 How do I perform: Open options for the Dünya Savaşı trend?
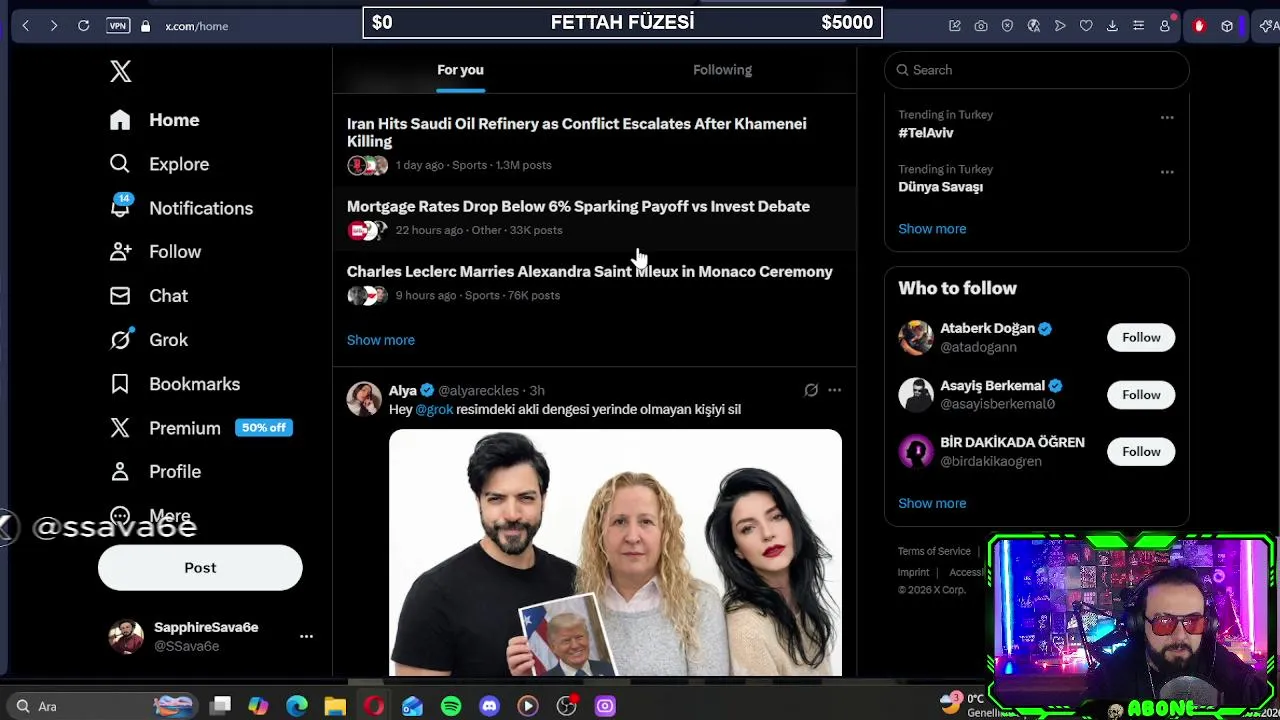click(x=1167, y=172)
